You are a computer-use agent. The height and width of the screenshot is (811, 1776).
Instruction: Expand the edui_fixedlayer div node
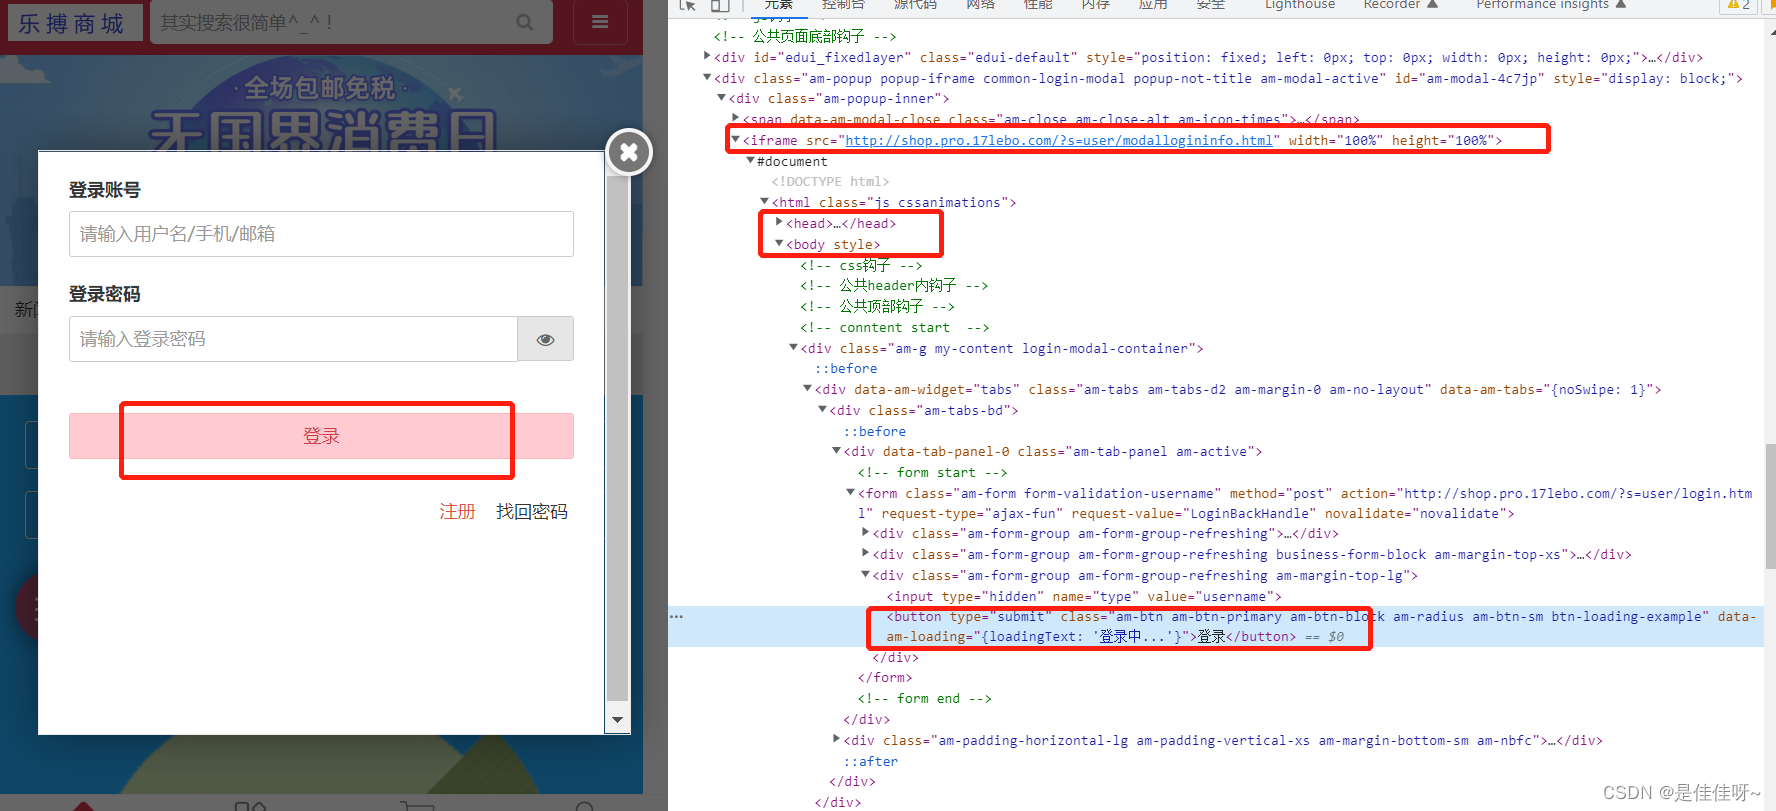(x=707, y=57)
